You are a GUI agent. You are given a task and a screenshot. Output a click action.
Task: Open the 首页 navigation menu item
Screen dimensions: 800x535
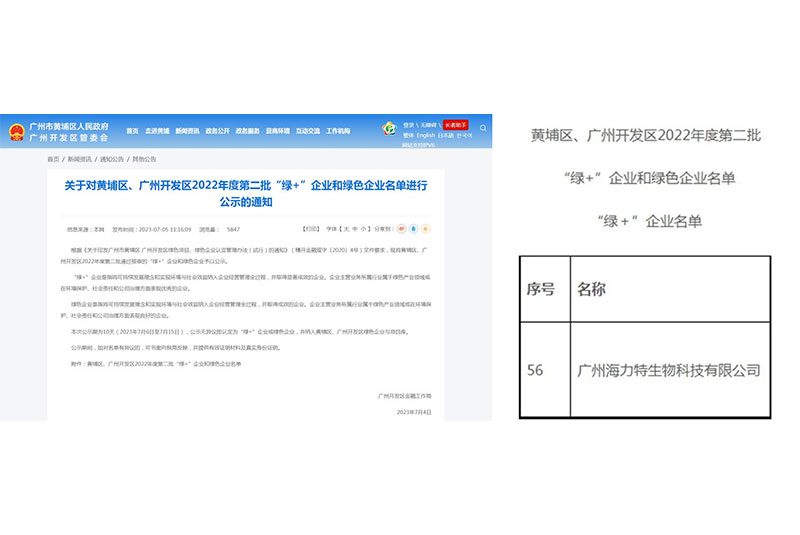point(132,131)
